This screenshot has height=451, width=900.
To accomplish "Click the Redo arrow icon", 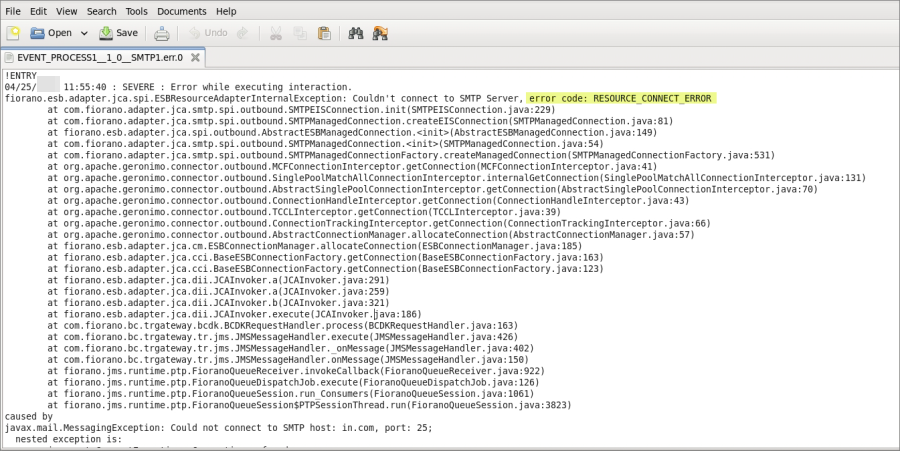I will click(242, 33).
